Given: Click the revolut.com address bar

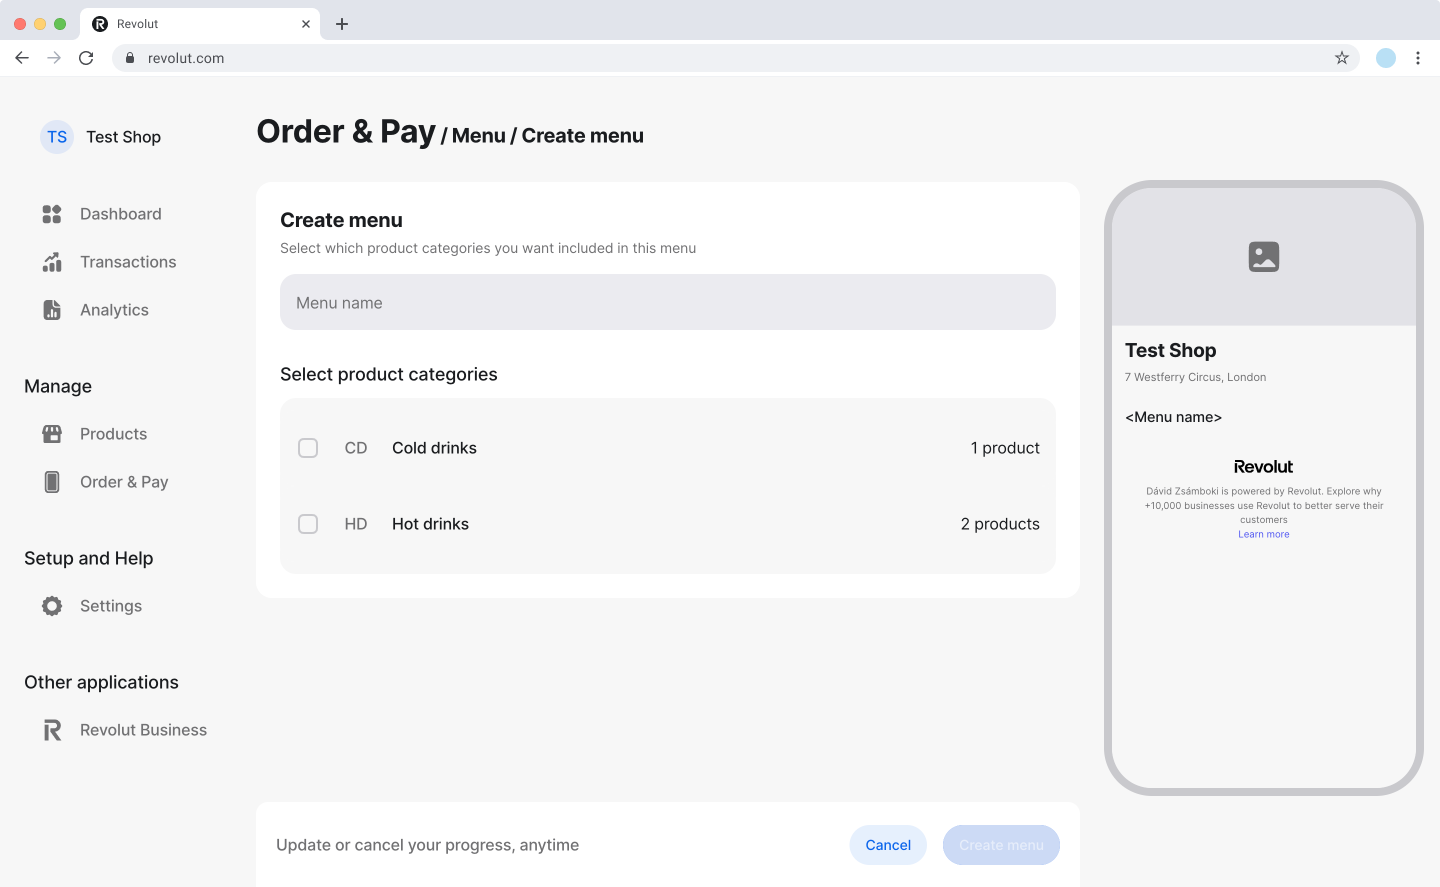Looking at the screenshot, I should 736,58.
